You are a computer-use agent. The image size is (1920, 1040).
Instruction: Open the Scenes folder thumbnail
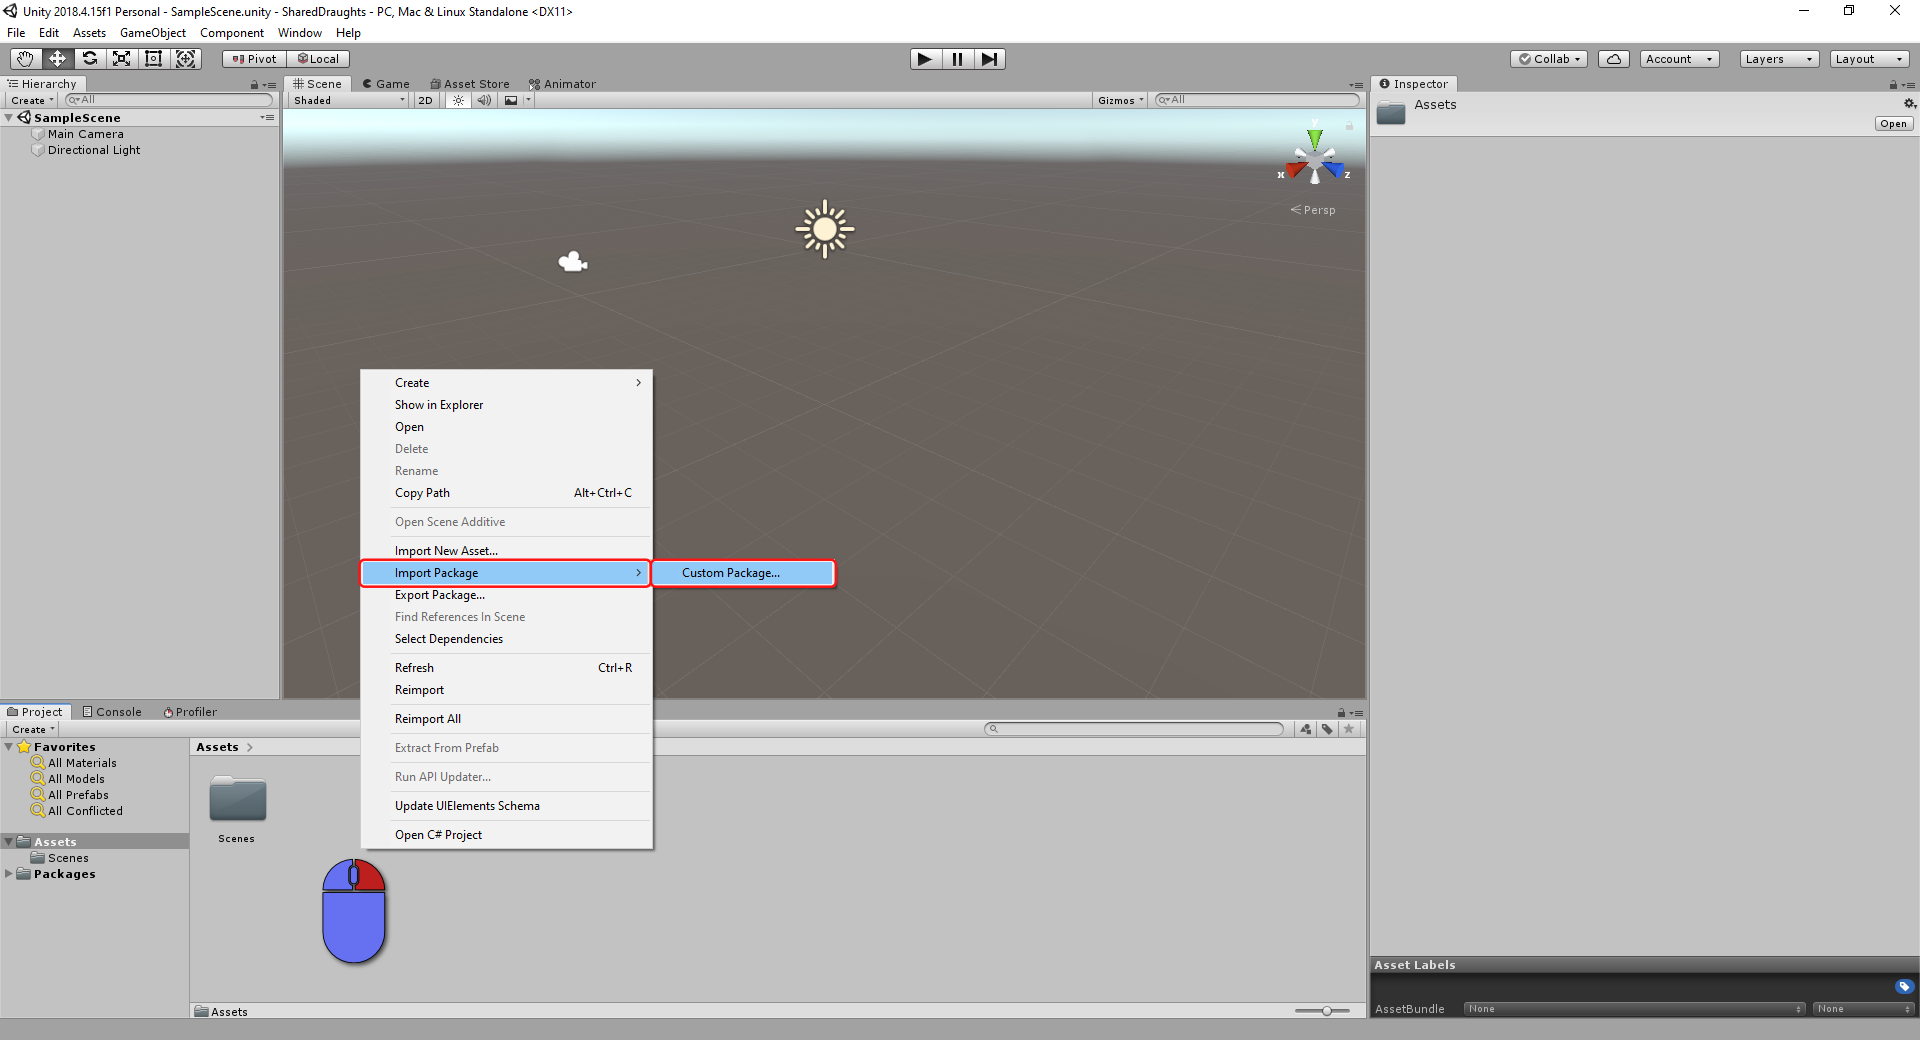tap(237, 801)
